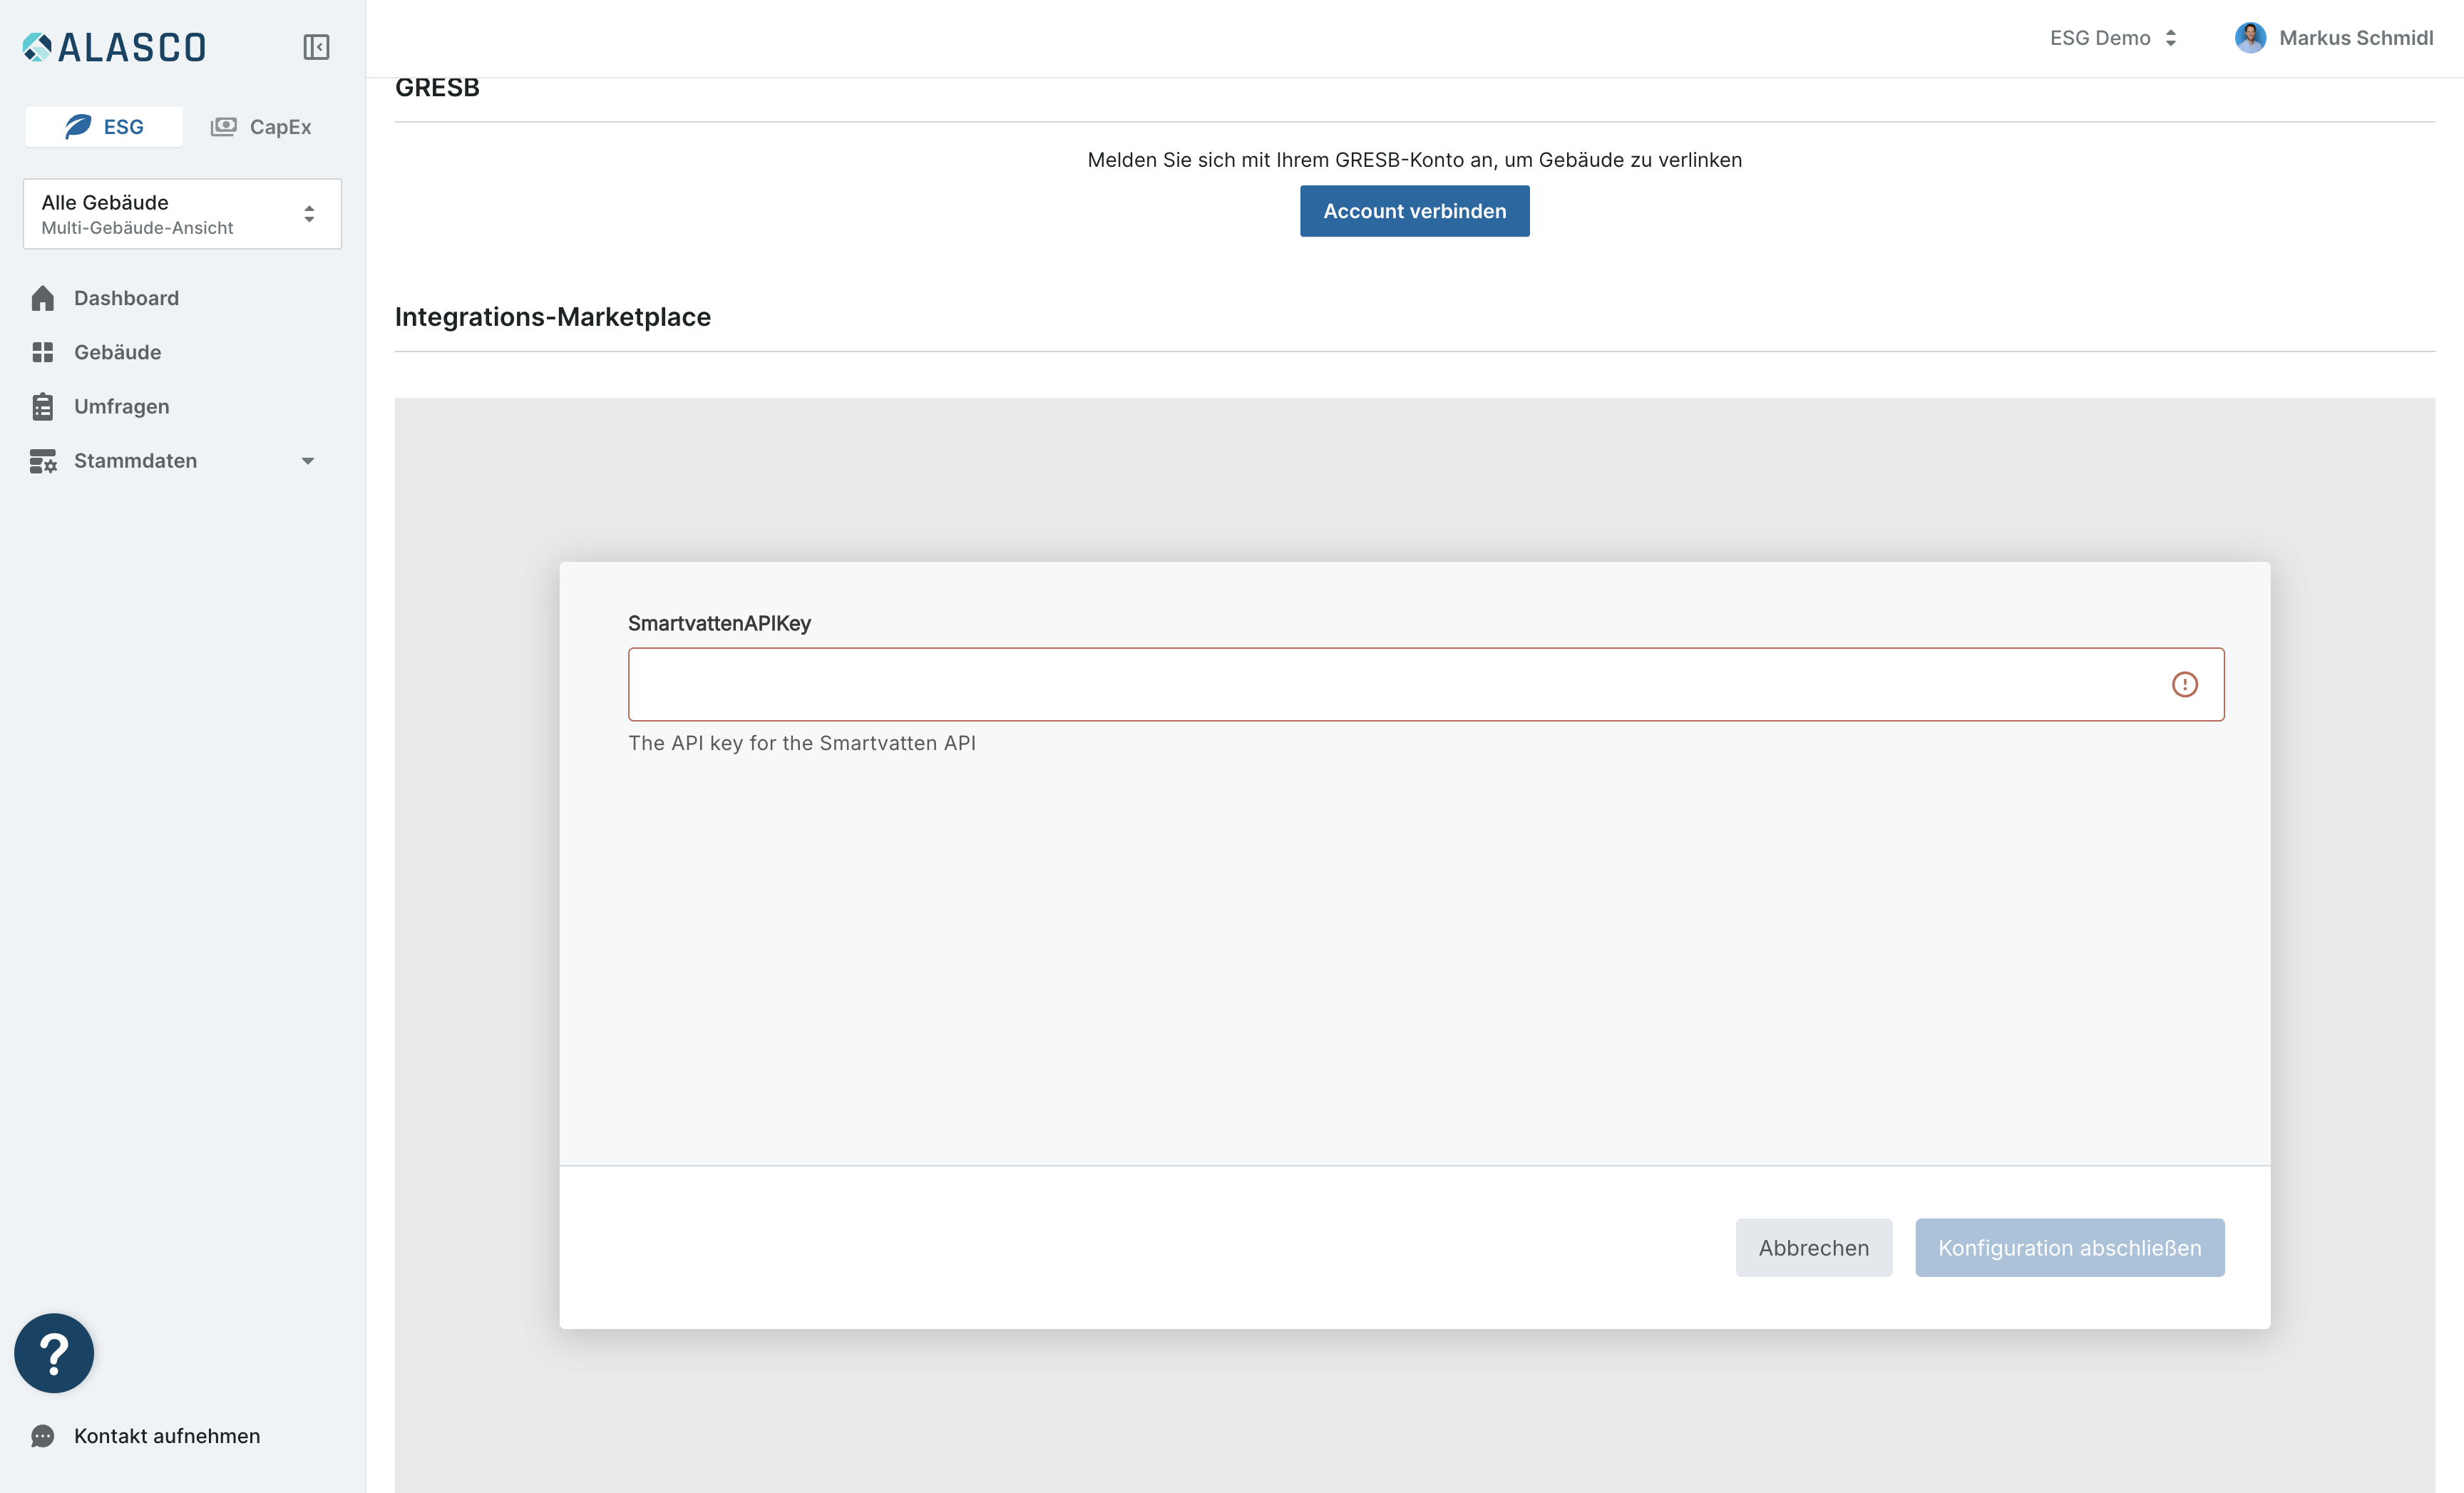The height and width of the screenshot is (1493, 2464).
Task: Open the Markus Schmidl user menu
Action: [2334, 38]
